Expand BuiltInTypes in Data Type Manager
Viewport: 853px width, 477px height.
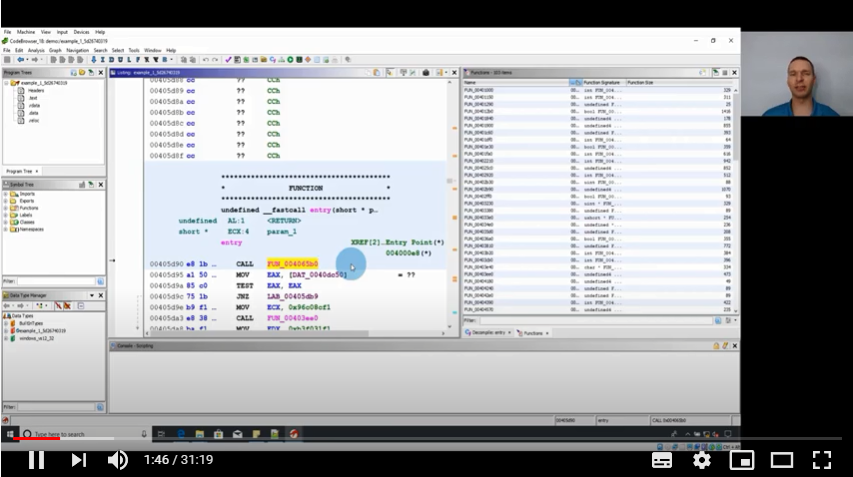pyautogui.click(x=7, y=323)
